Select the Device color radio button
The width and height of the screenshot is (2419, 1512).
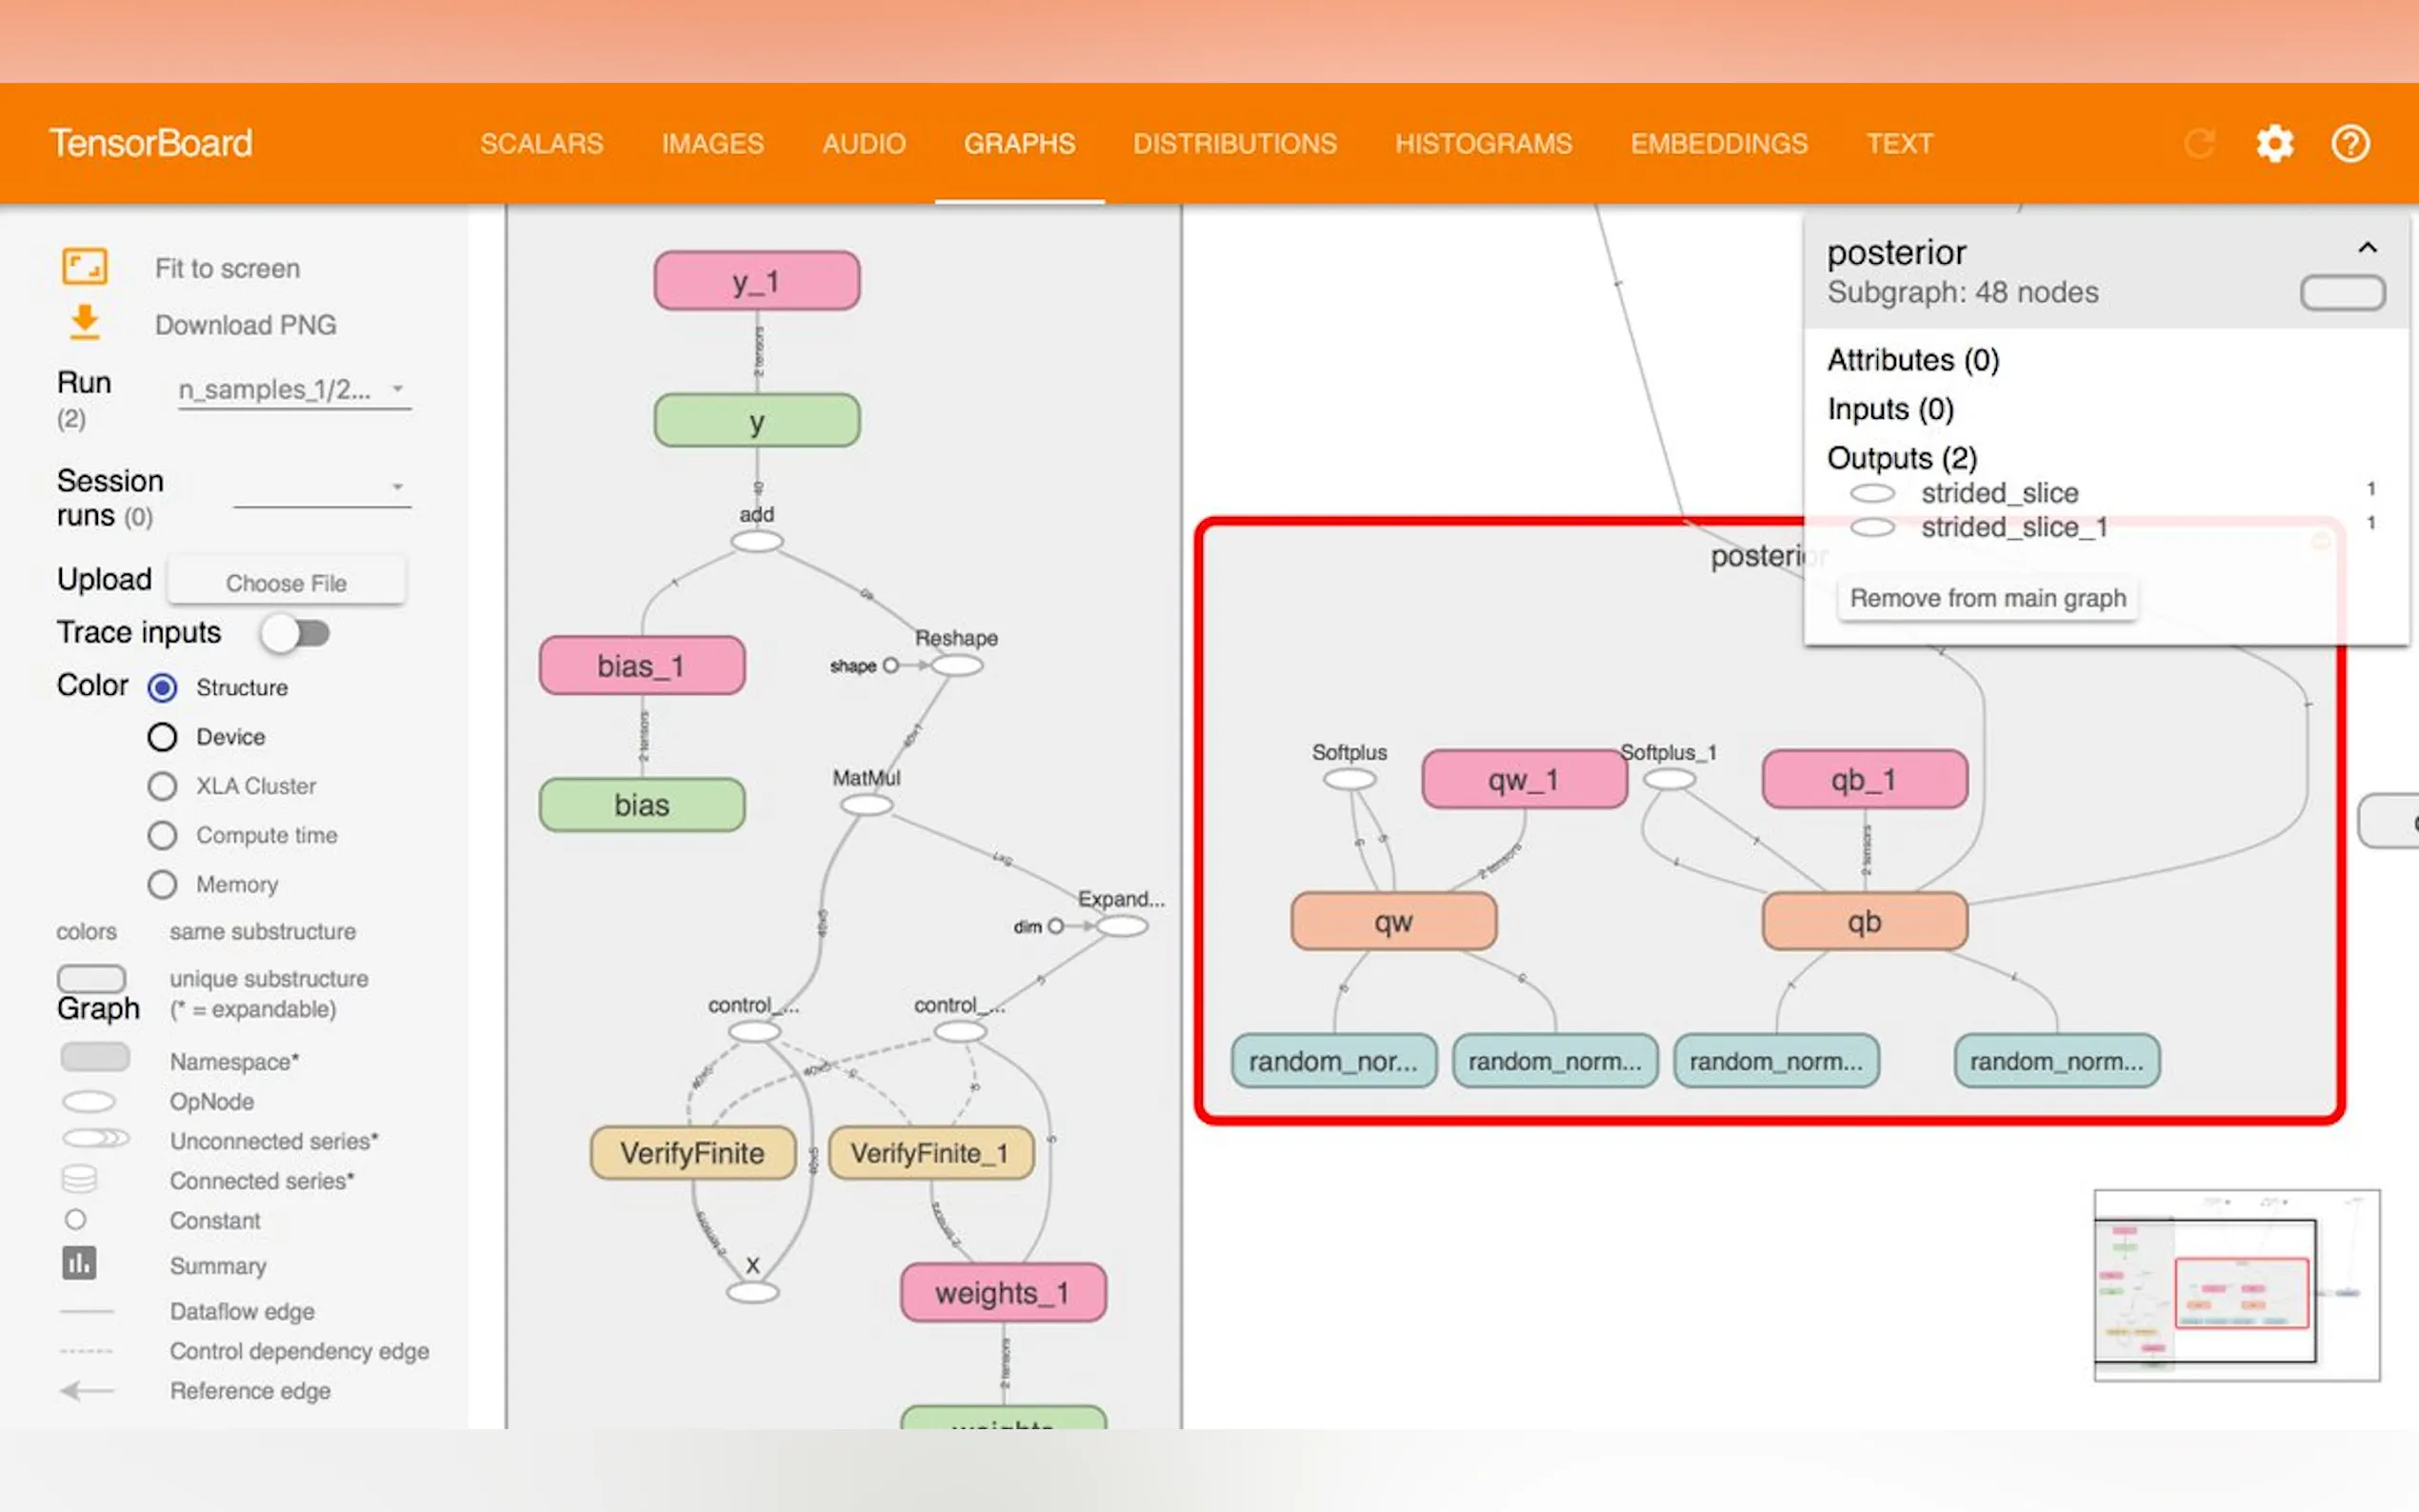[162, 737]
